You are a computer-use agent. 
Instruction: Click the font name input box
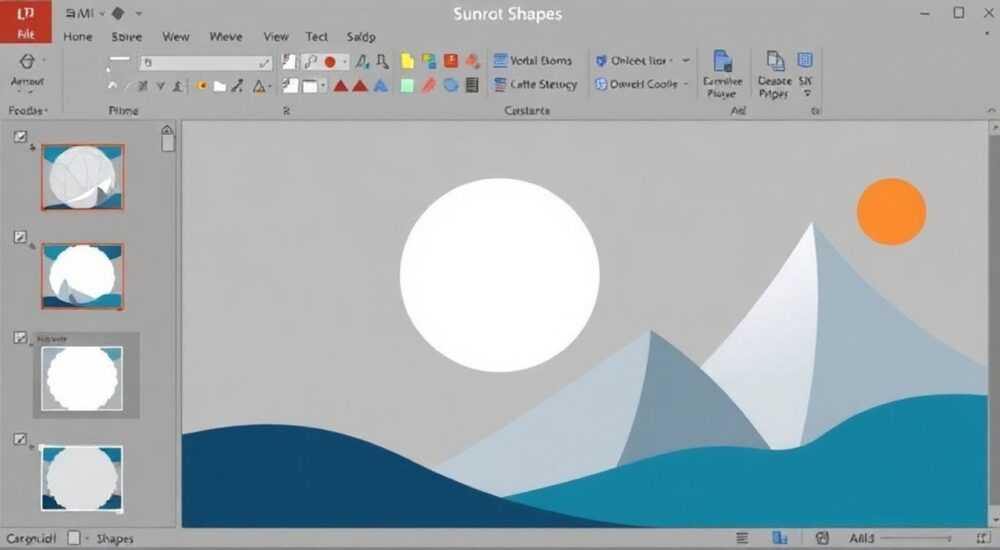click(x=205, y=63)
